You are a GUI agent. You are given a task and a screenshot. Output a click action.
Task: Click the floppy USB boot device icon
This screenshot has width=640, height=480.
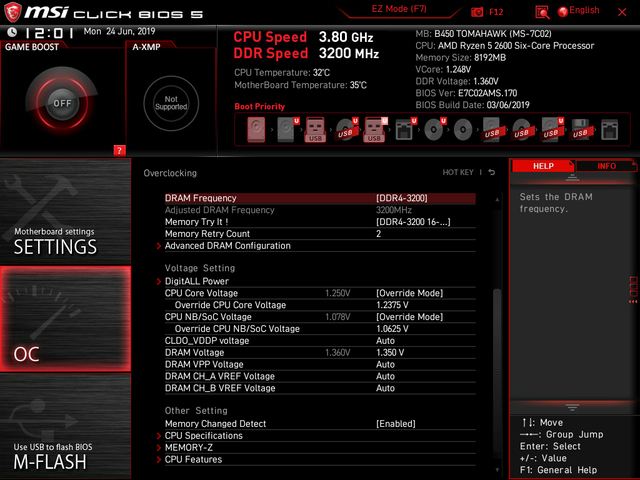coord(580,130)
